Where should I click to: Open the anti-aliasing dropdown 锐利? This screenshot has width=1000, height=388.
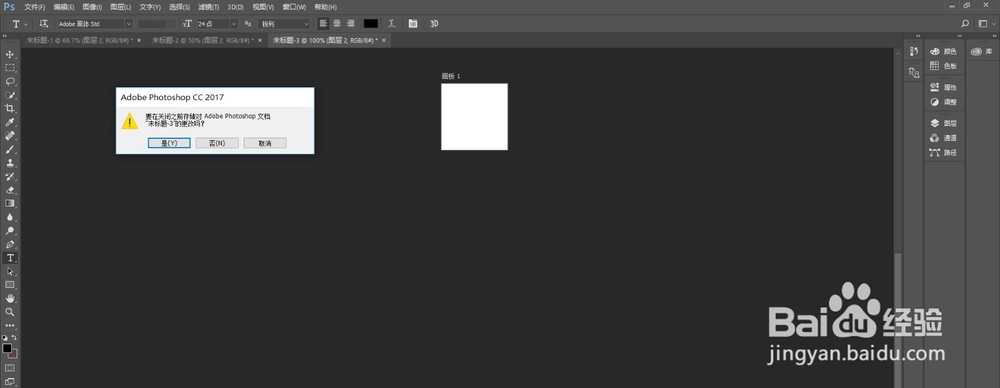284,24
